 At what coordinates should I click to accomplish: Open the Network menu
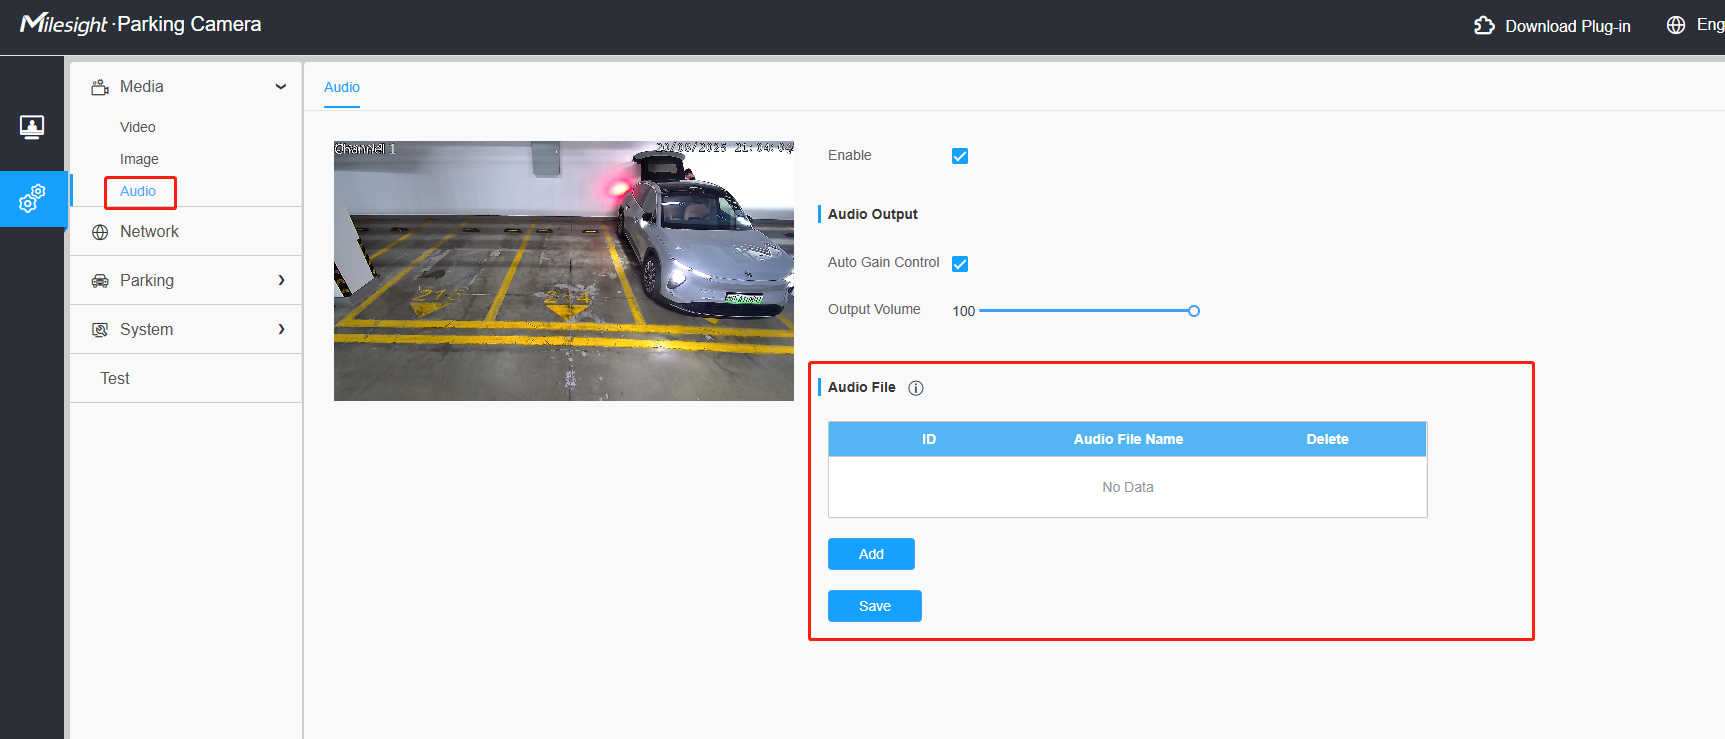pos(149,231)
